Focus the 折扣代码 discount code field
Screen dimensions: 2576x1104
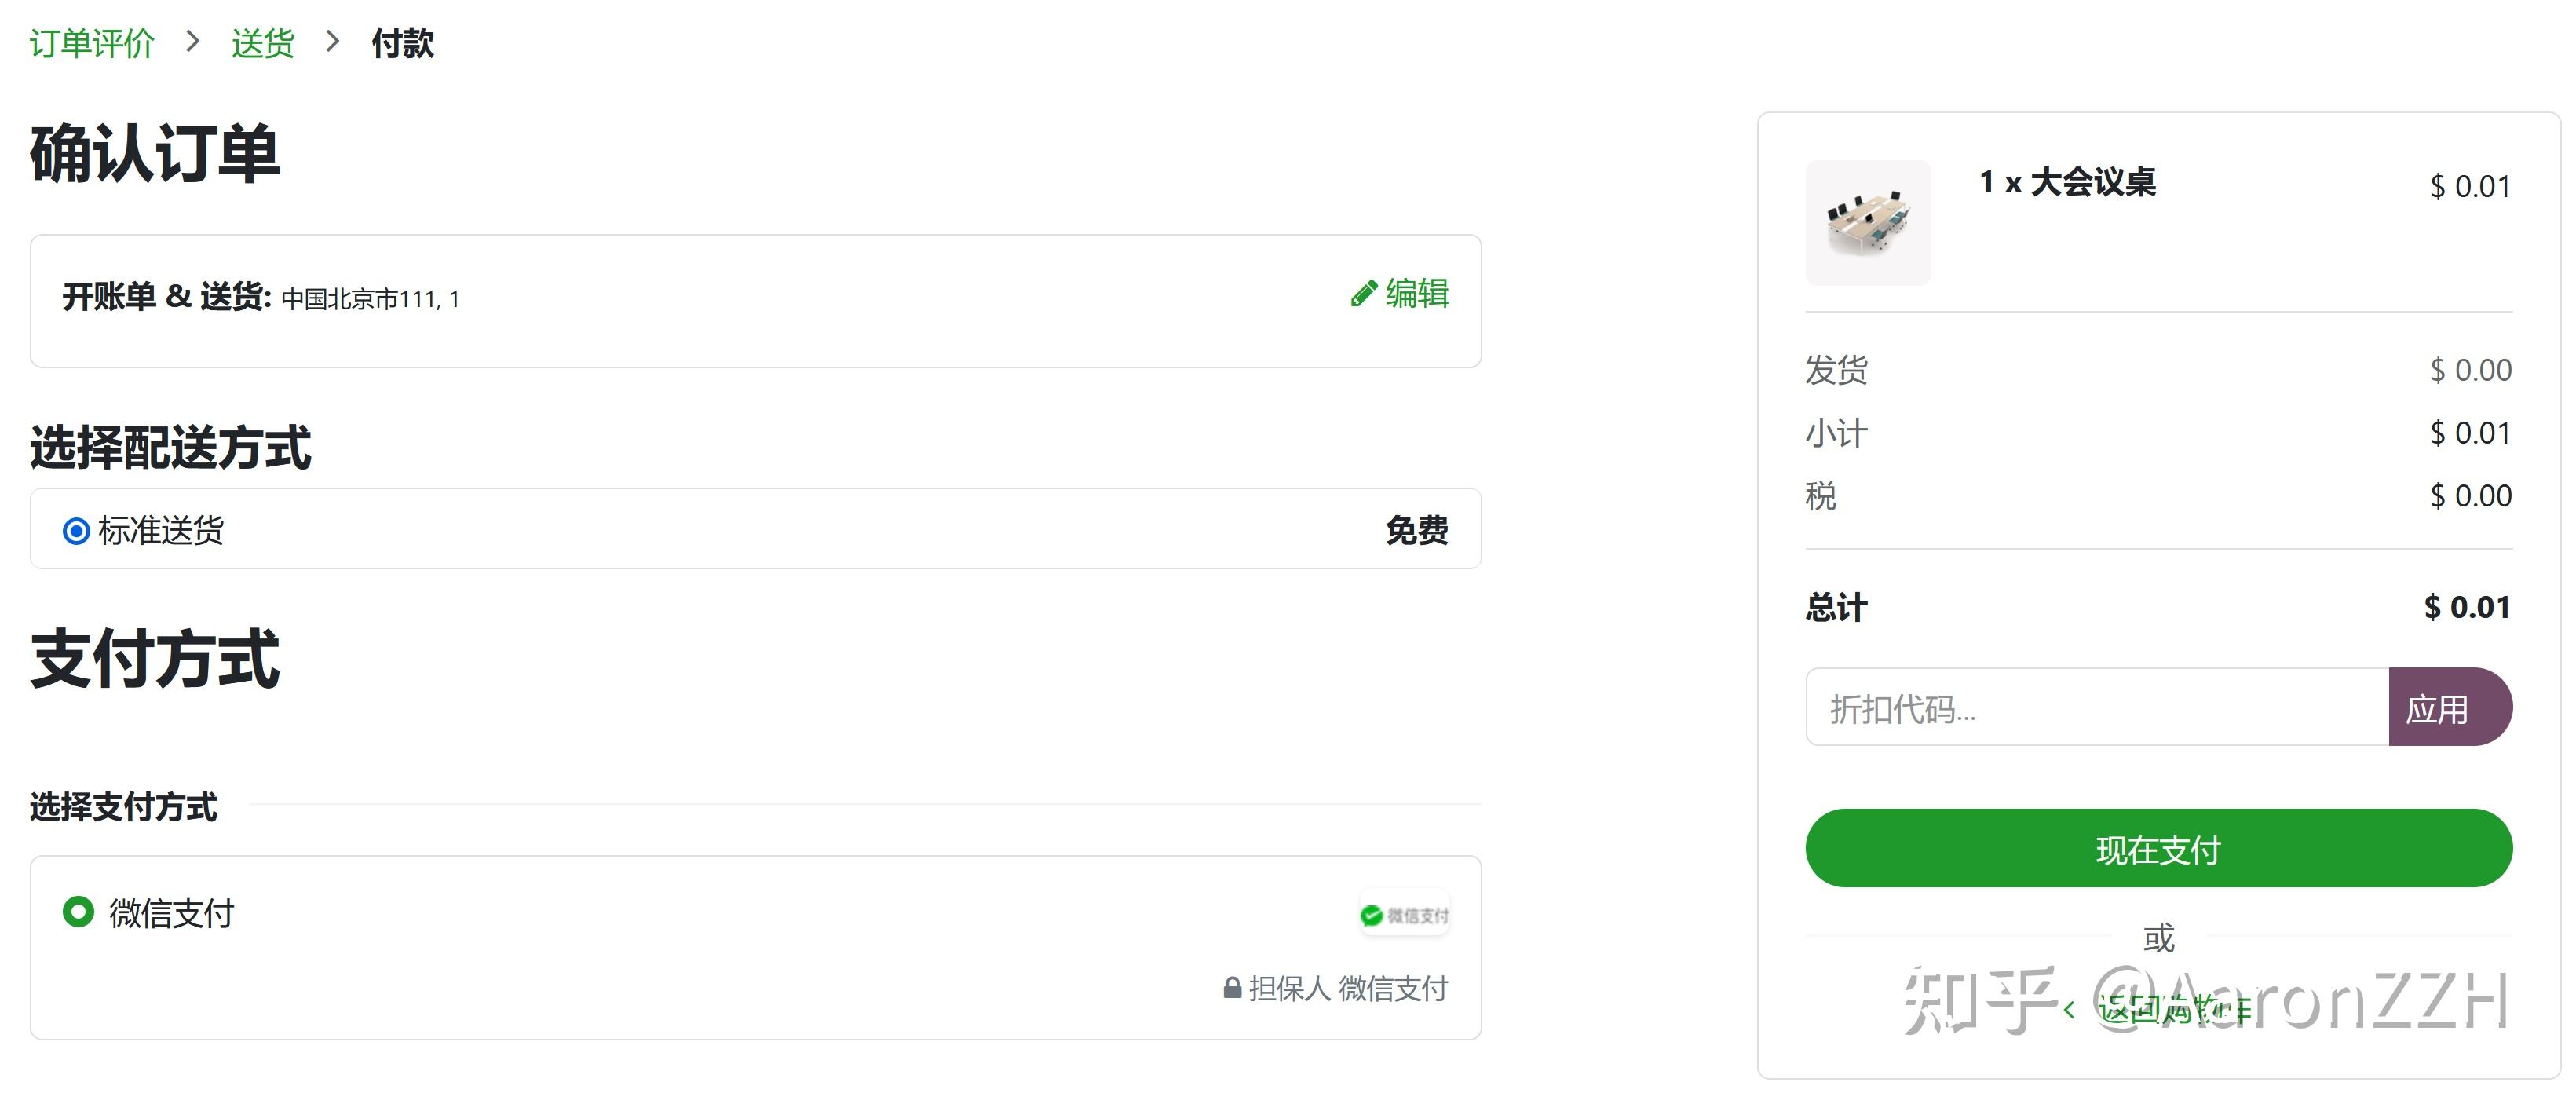2096,708
